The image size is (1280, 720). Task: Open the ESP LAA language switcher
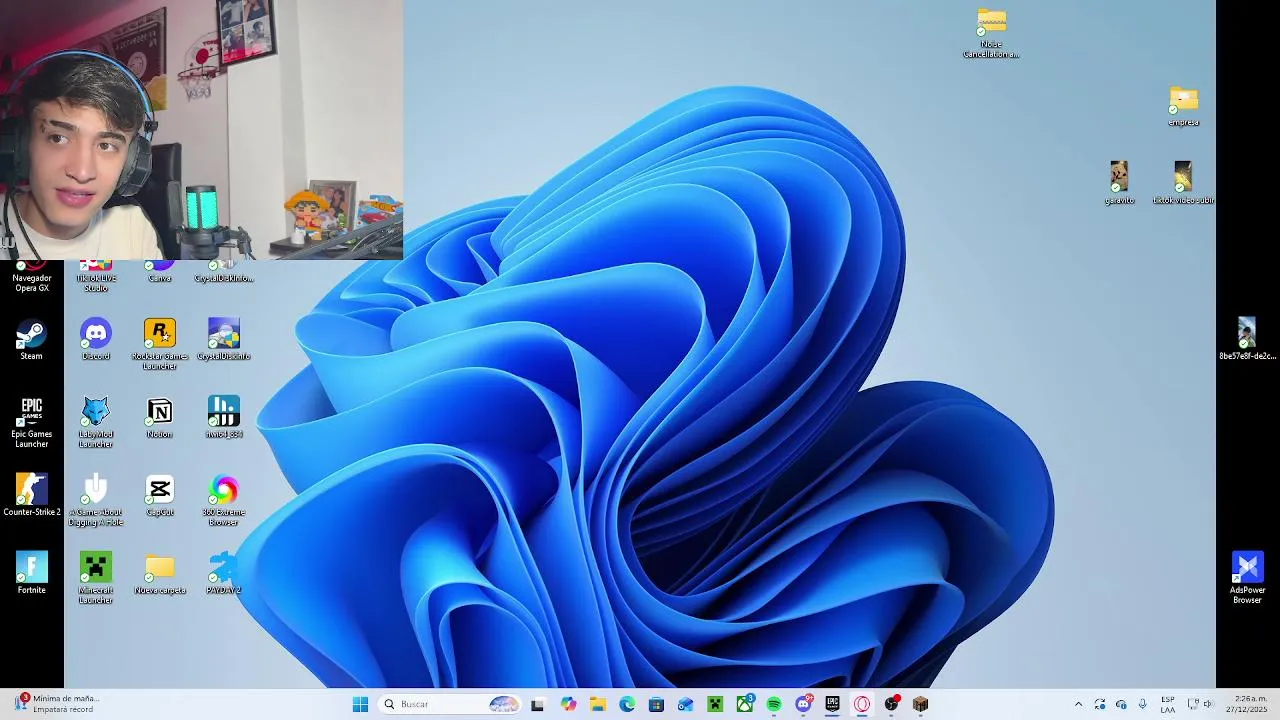pyautogui.click(x=1168, y=704)
